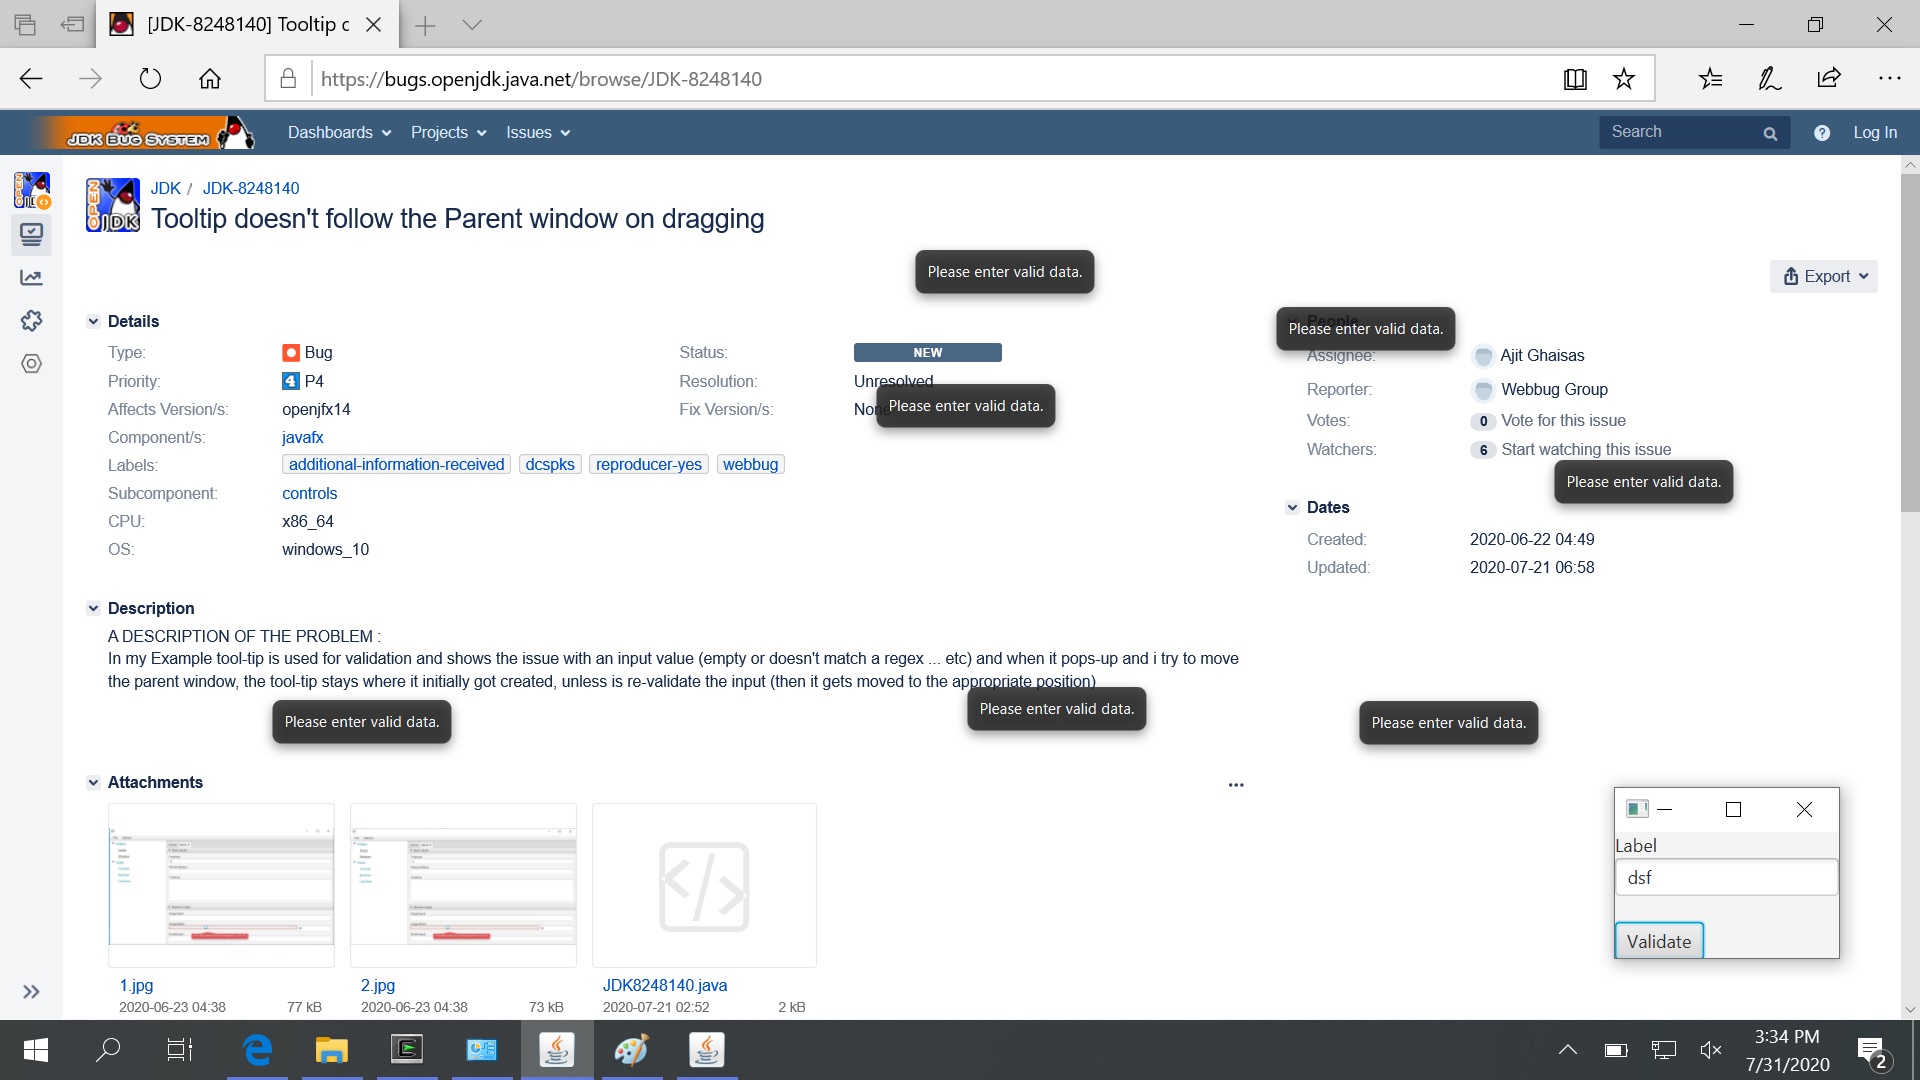Viewport: 1920px width, 1080px height.
Task: Collapse the Description section
Action: coord(93,608)
